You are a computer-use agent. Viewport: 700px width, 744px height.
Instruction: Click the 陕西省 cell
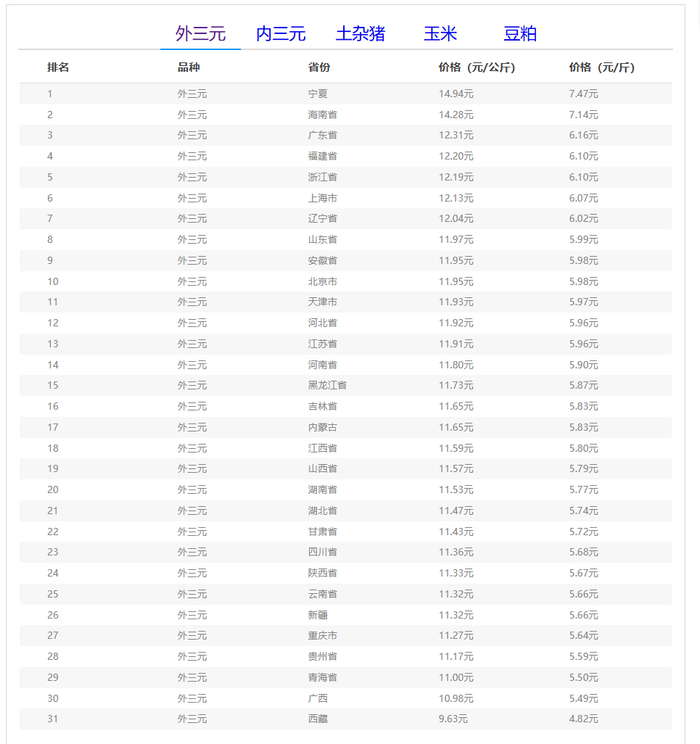pos(322,573)
